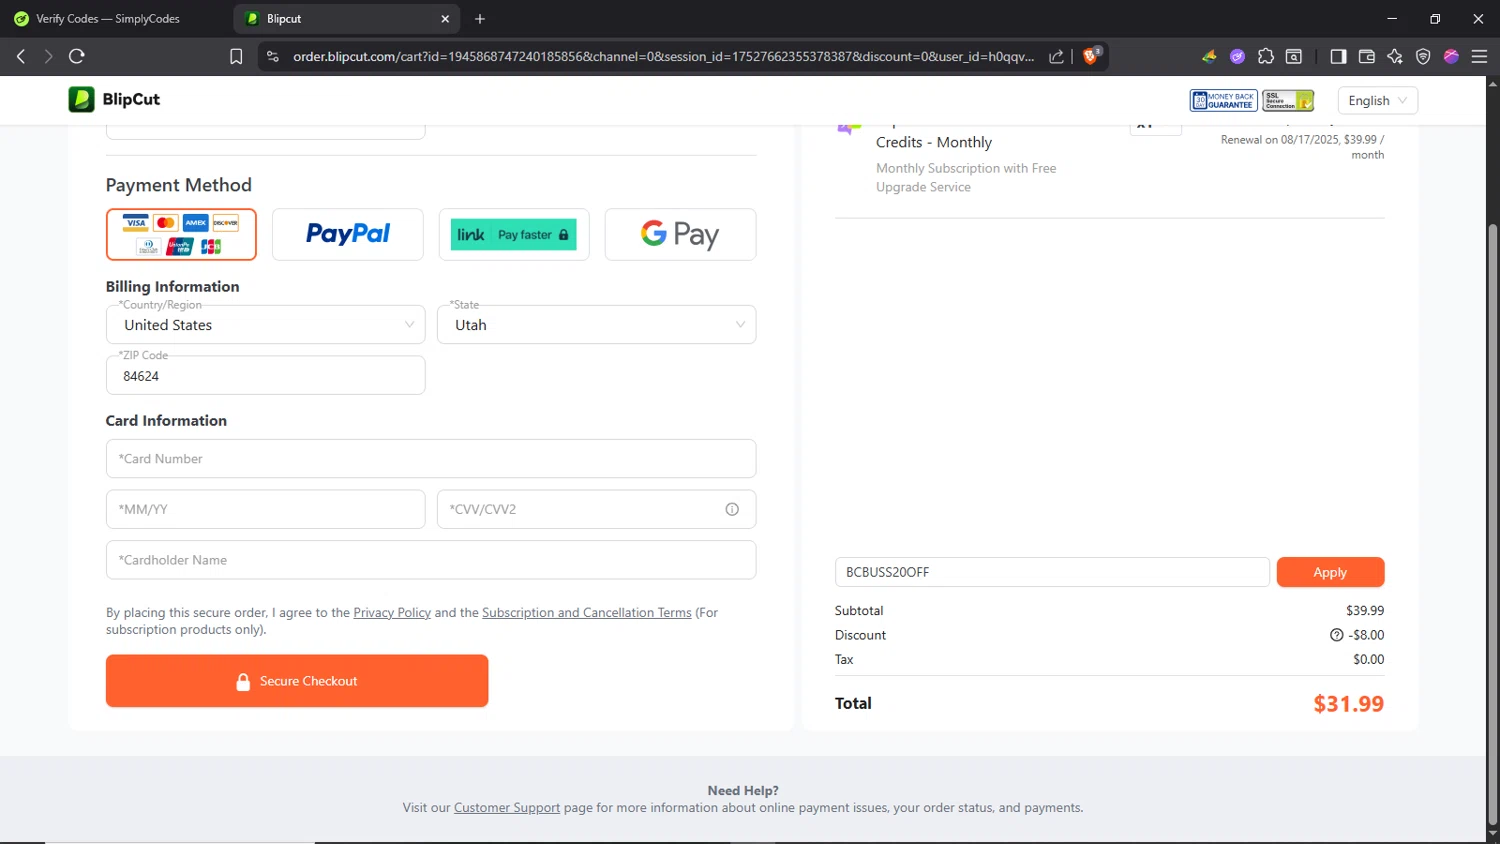Select Google Pay payment method
The height and width of the screenshot is (844, 1500).
pos(680,234)
